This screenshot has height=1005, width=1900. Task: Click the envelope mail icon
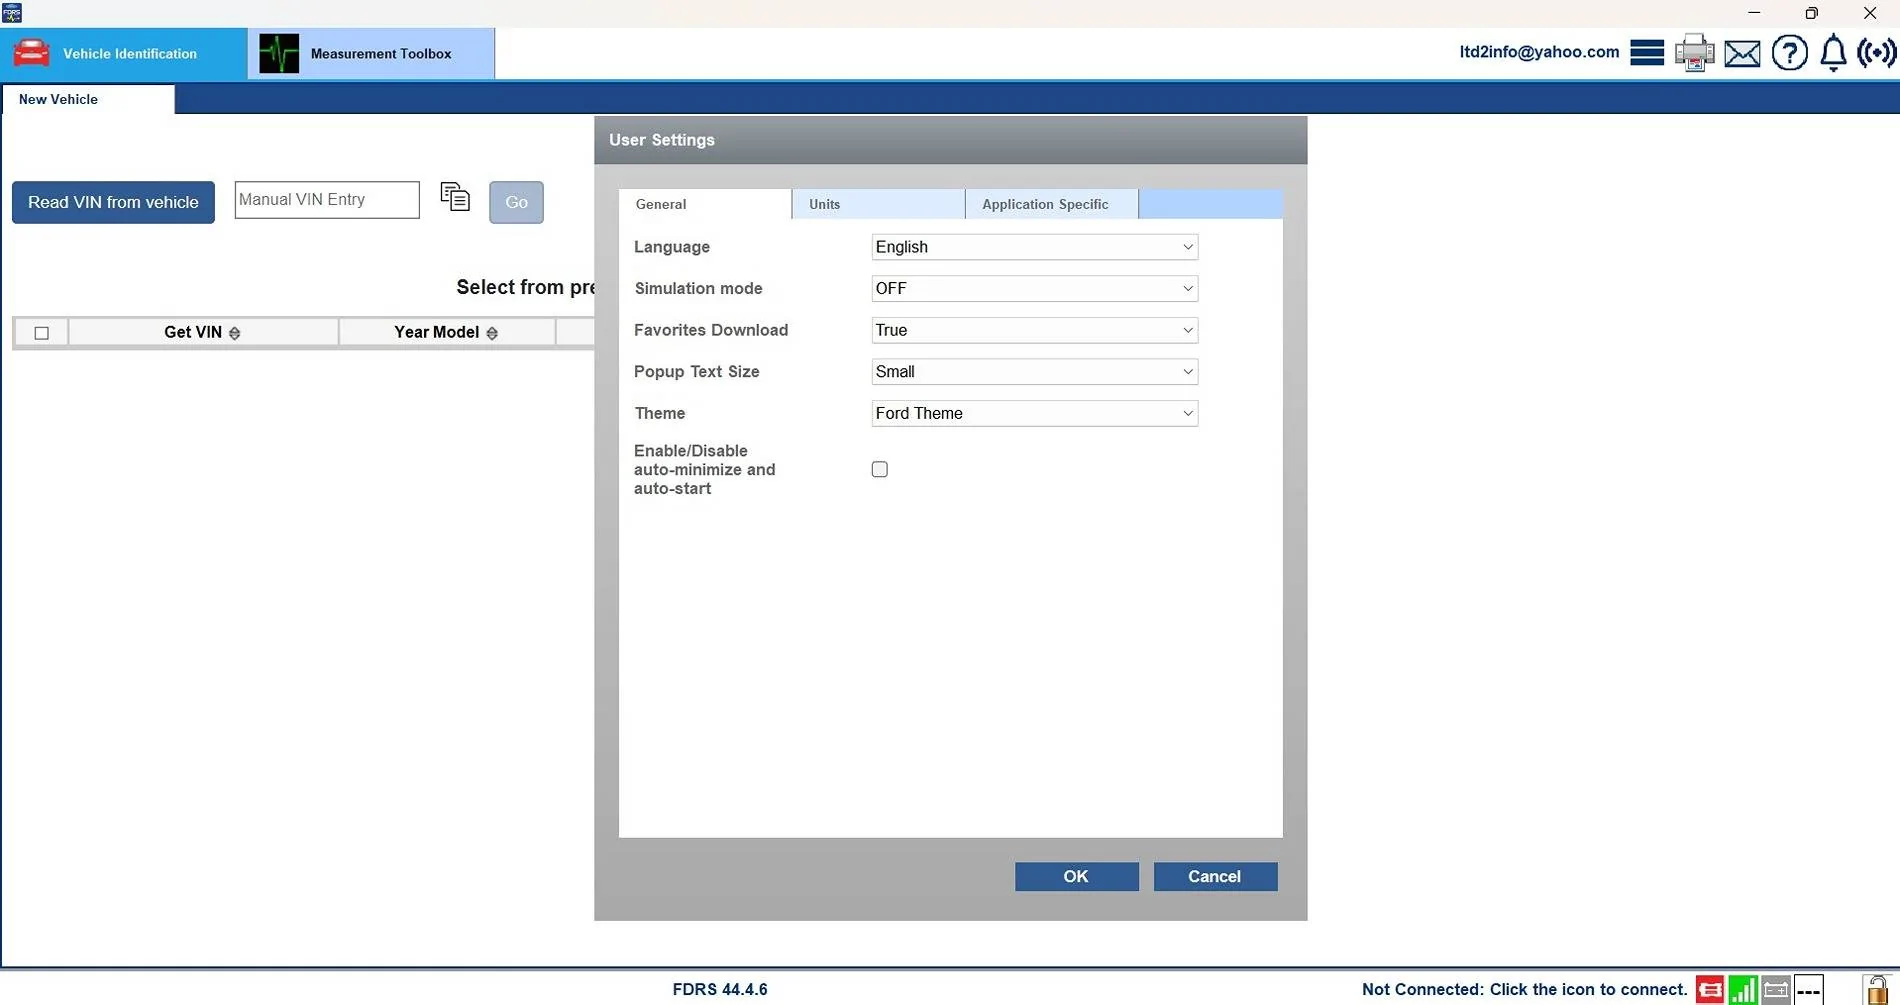[1742, 53]
